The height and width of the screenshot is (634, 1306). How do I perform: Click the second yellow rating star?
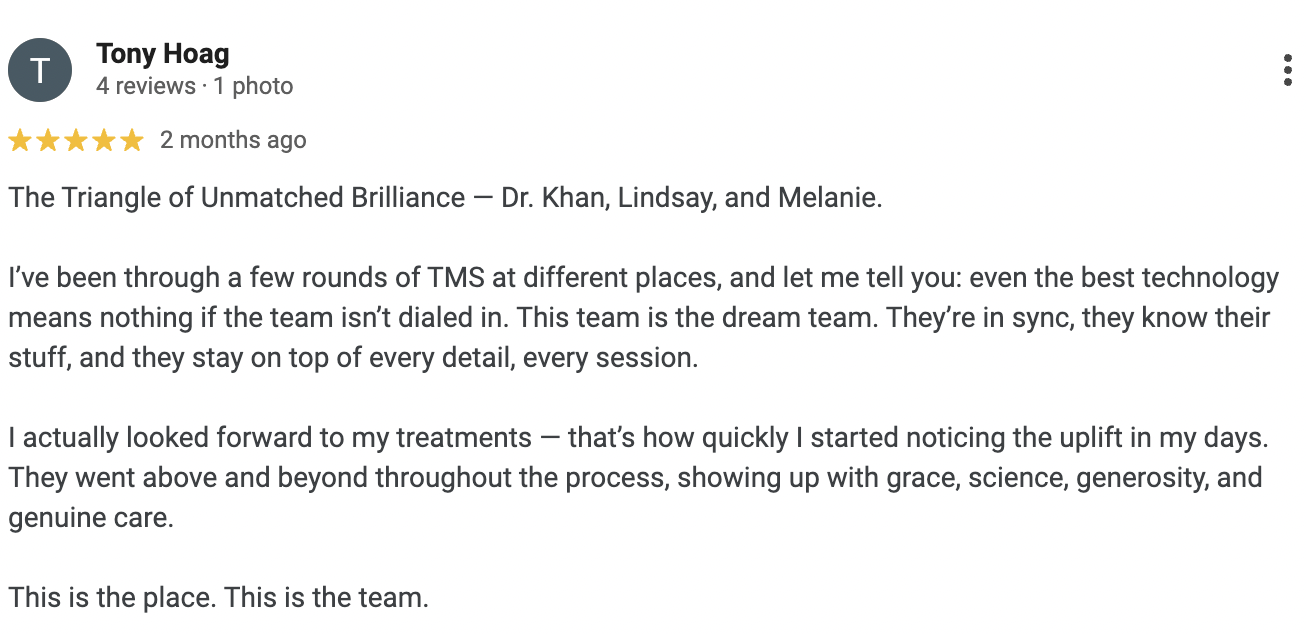[x=48, y=141]
